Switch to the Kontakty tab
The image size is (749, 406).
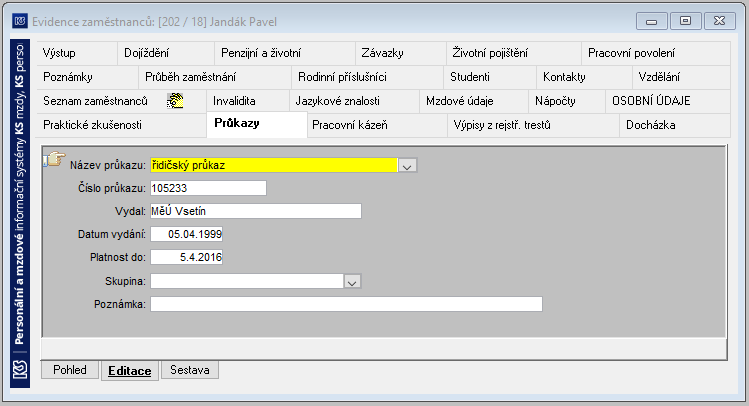pyautogui.click(x=584, y=77)
